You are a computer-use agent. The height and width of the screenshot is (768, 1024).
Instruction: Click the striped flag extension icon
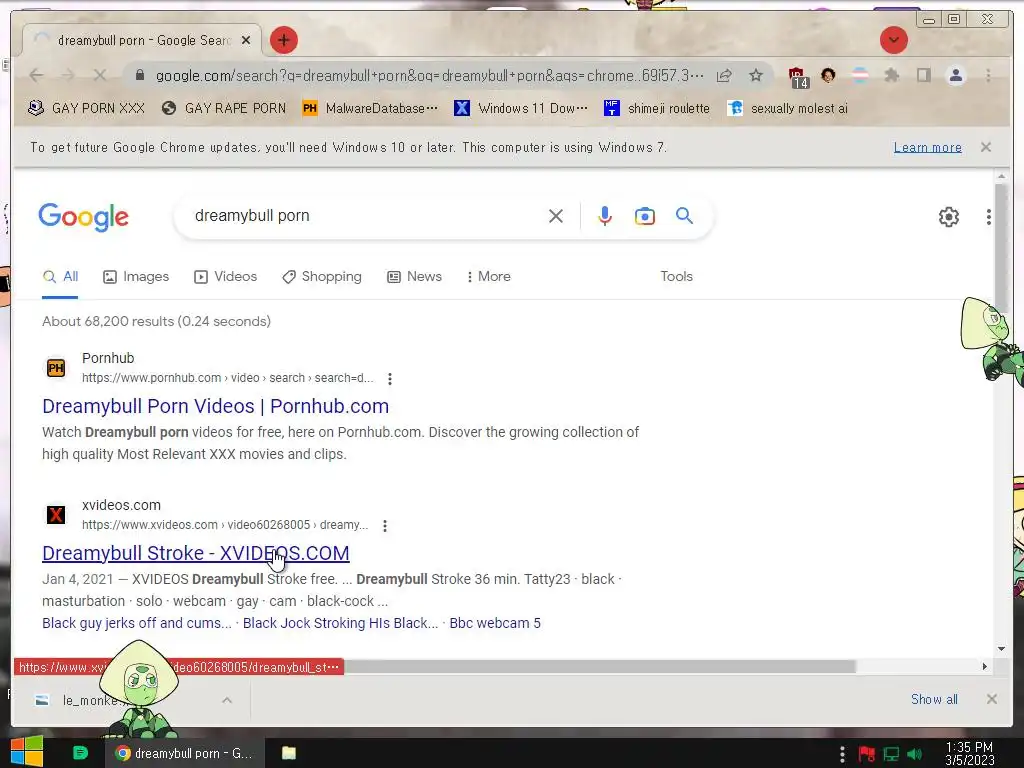(860, 75)
